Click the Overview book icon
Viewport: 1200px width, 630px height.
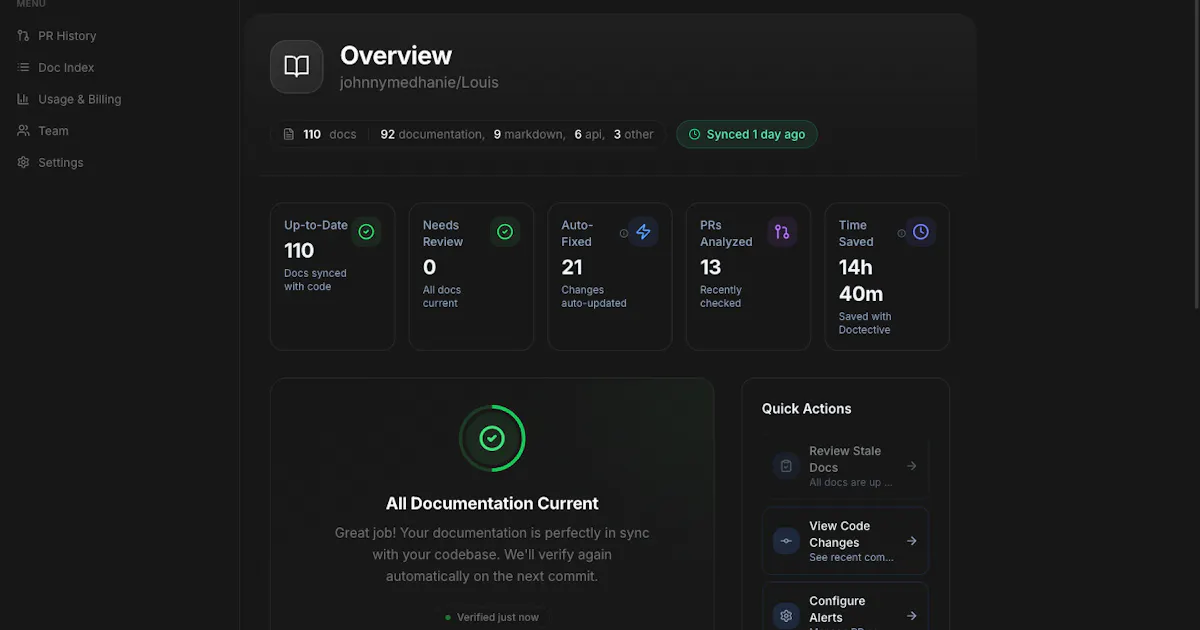click(x=297, y=67)
